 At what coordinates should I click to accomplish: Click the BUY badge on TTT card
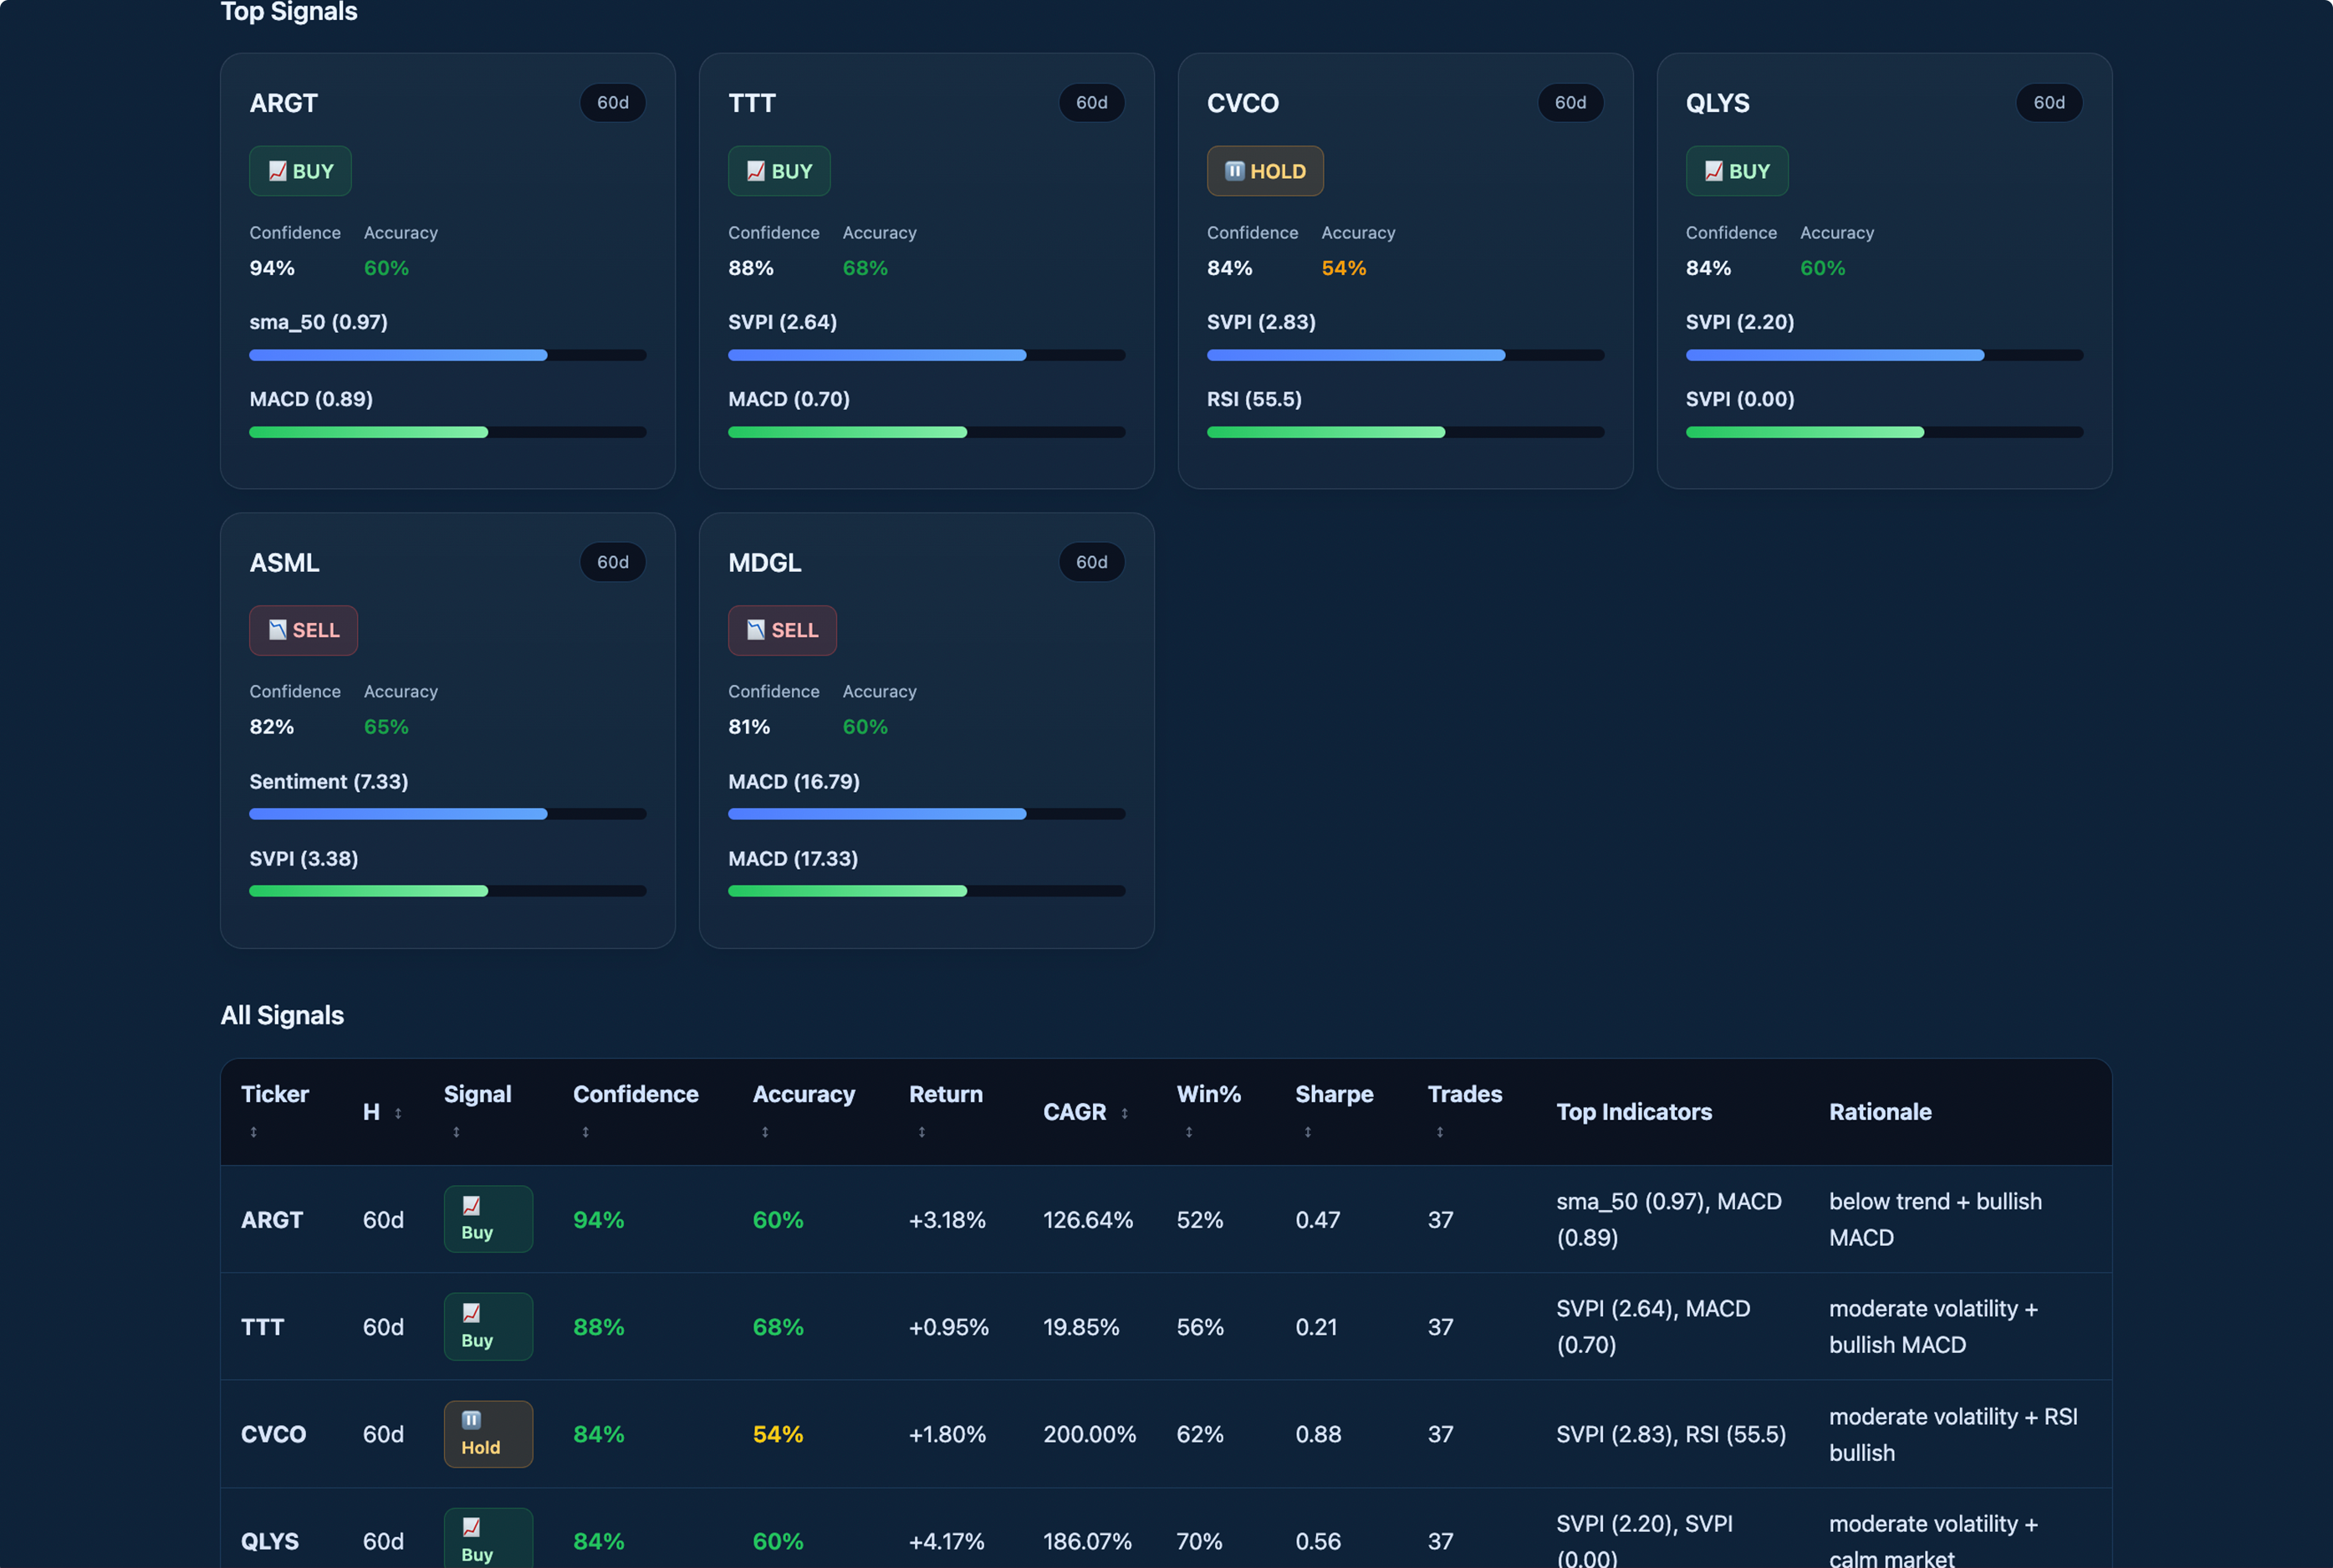[779, 171]
